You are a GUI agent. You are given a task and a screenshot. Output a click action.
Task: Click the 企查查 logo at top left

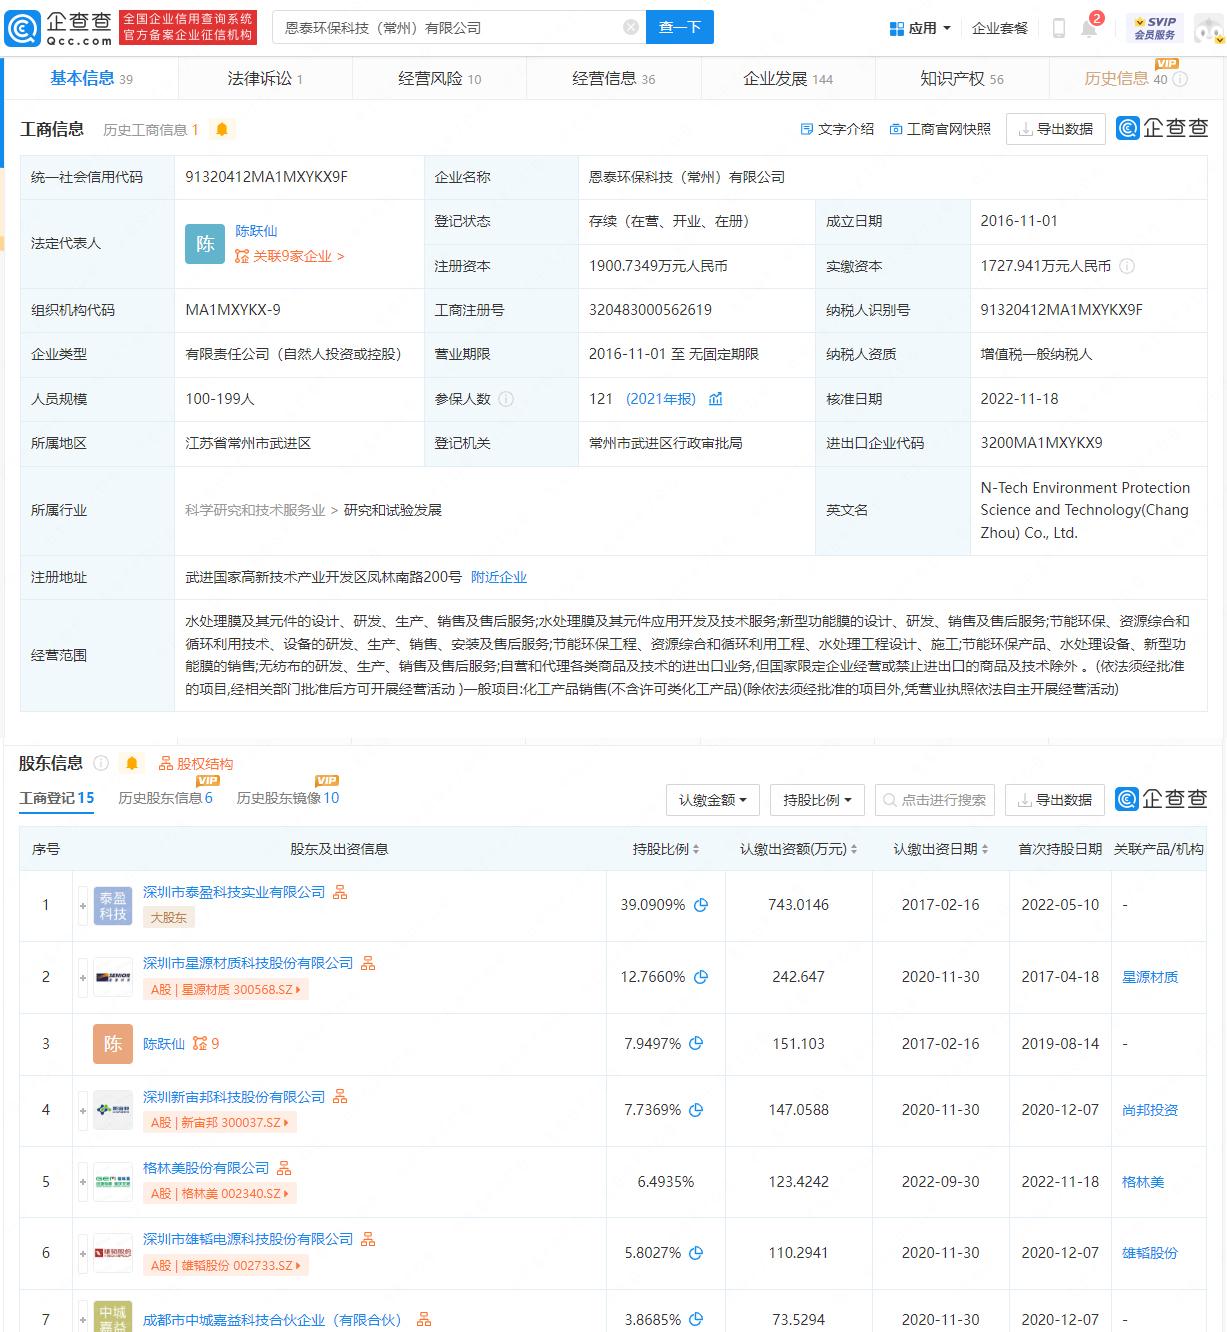62,27
